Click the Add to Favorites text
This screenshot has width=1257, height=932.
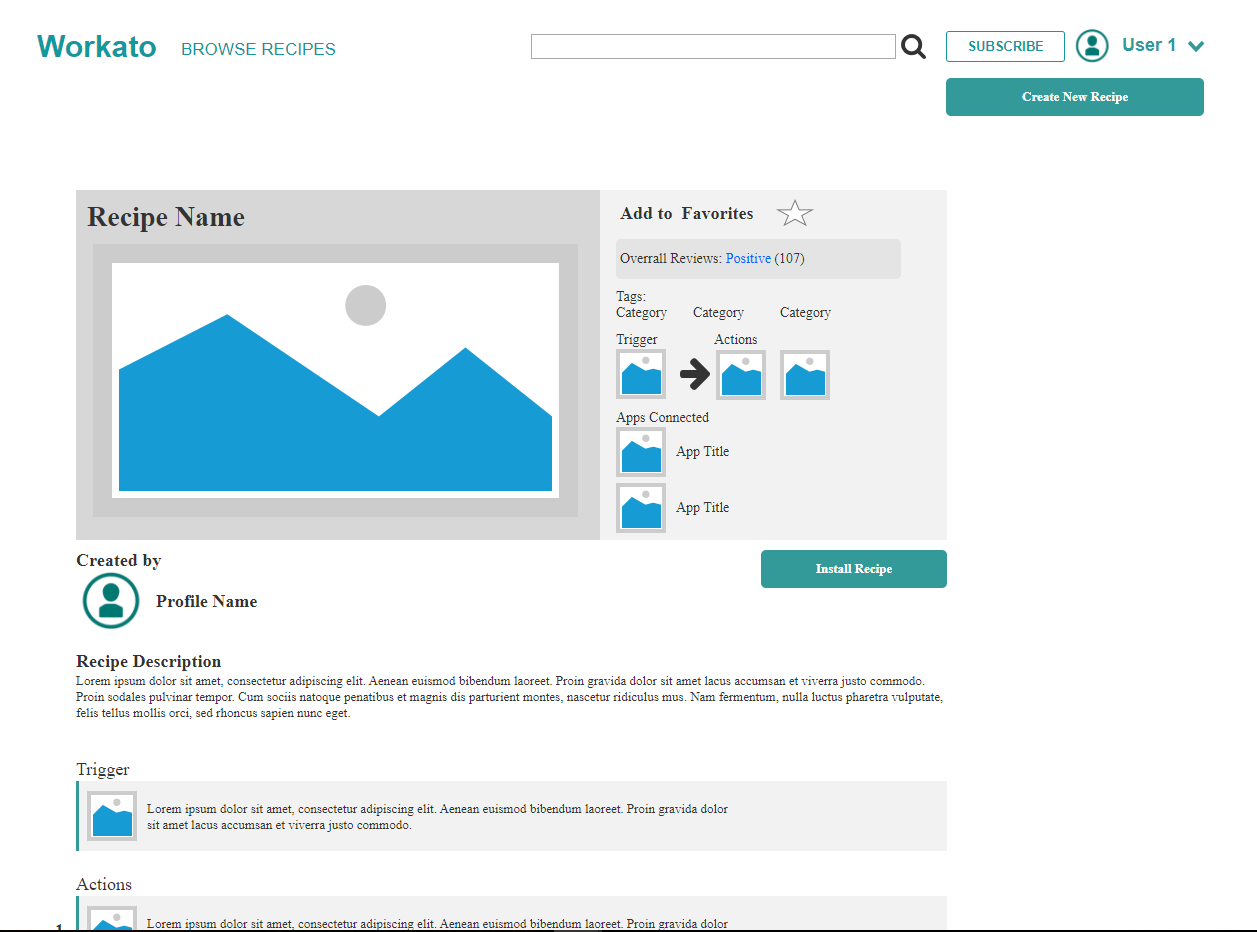(x=687, y=213)
